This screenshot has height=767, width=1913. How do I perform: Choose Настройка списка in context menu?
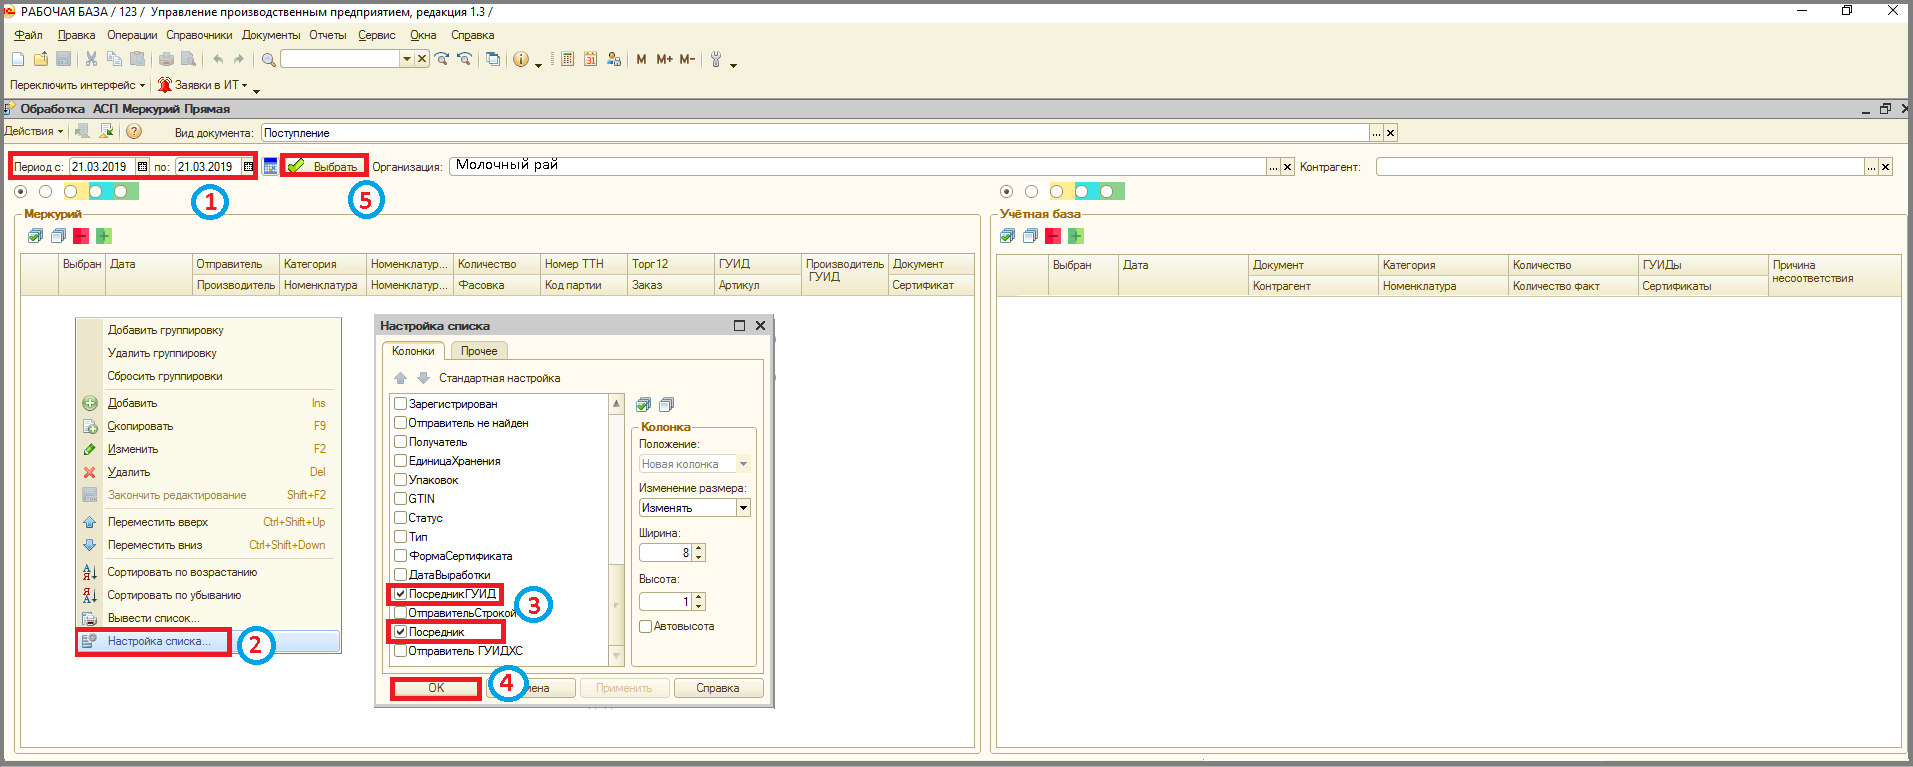point(159,641)
